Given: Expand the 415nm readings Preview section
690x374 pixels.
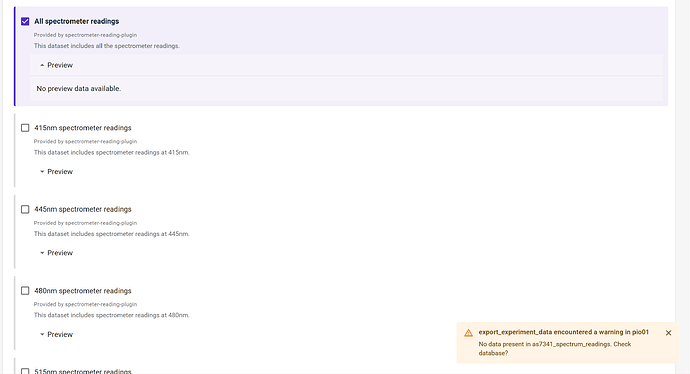Looking at the screenshot, I should click(56, 172).
